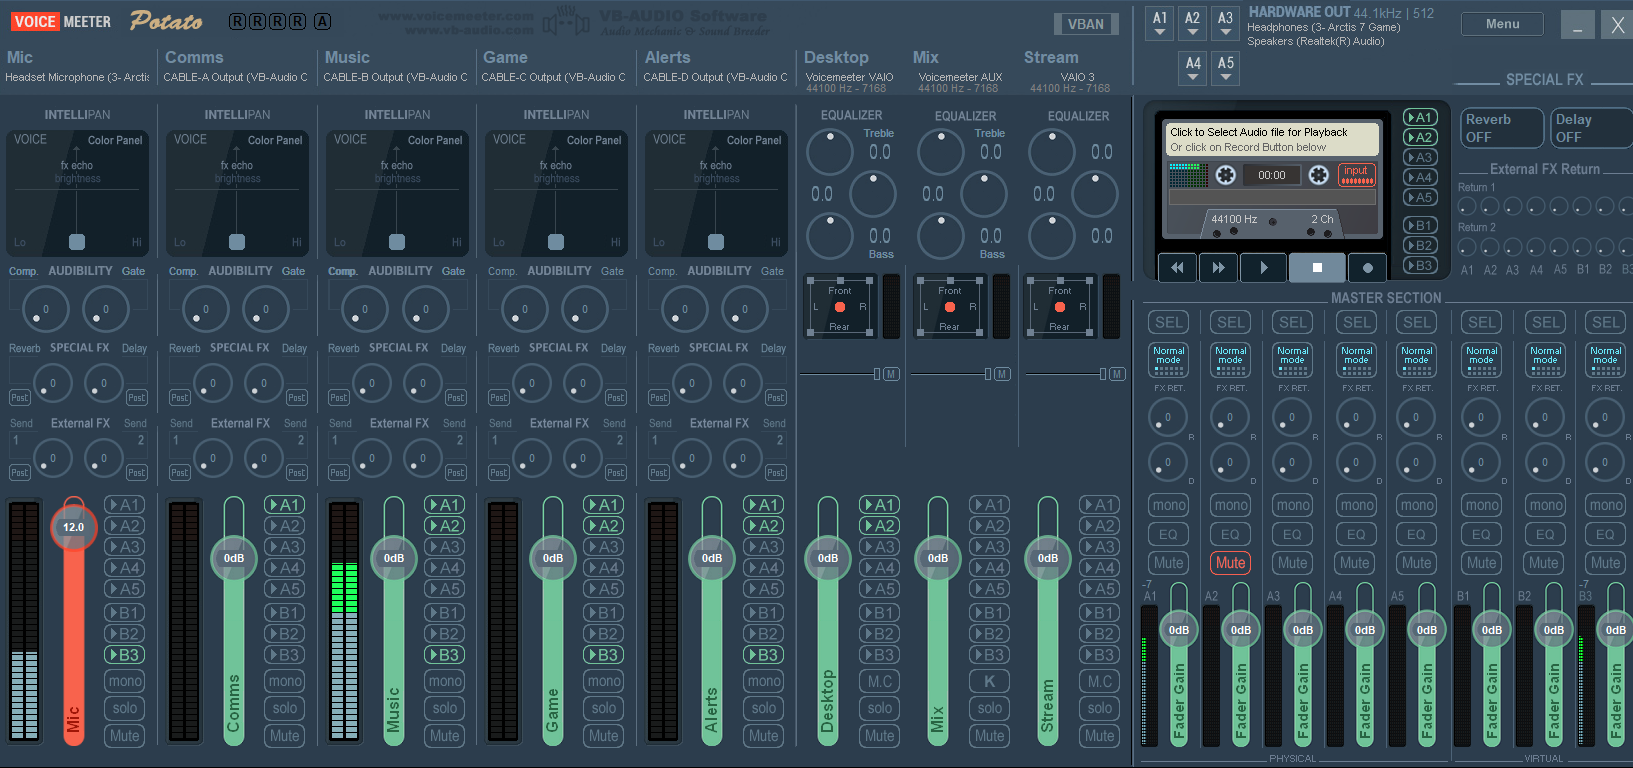The width and height of the screenshot is (1633, 768).
Task: Open the A3 hardware out device list
Action: click(x=1225, y=23)
